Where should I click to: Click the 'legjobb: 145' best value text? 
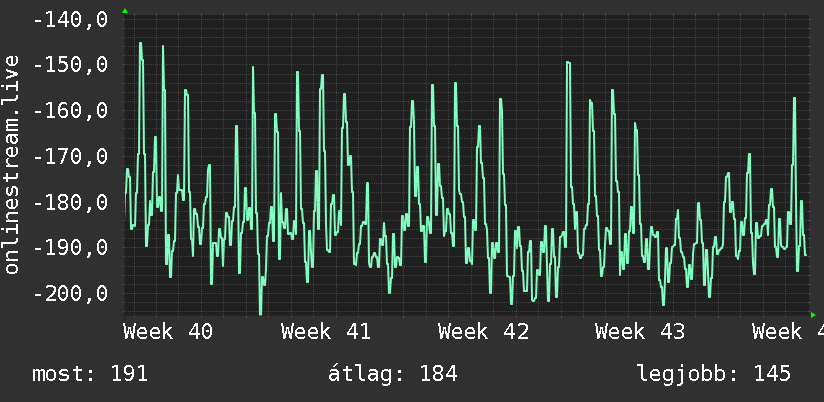[x=714, y=374]
